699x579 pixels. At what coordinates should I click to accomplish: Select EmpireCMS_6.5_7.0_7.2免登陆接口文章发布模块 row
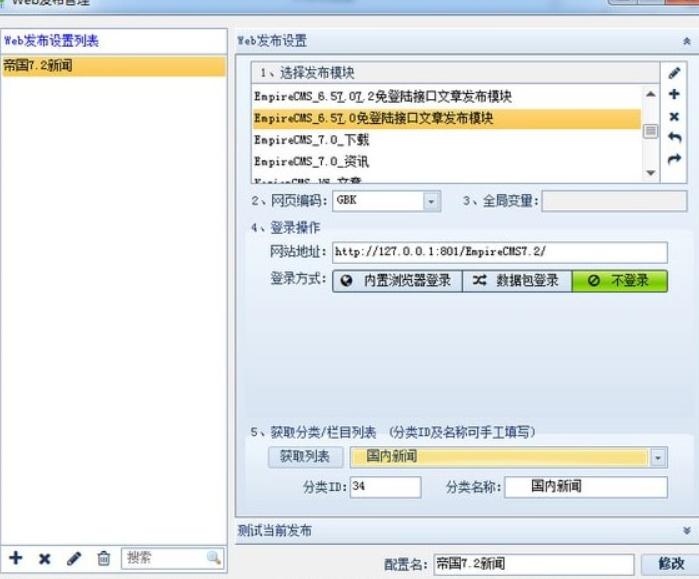447,96
